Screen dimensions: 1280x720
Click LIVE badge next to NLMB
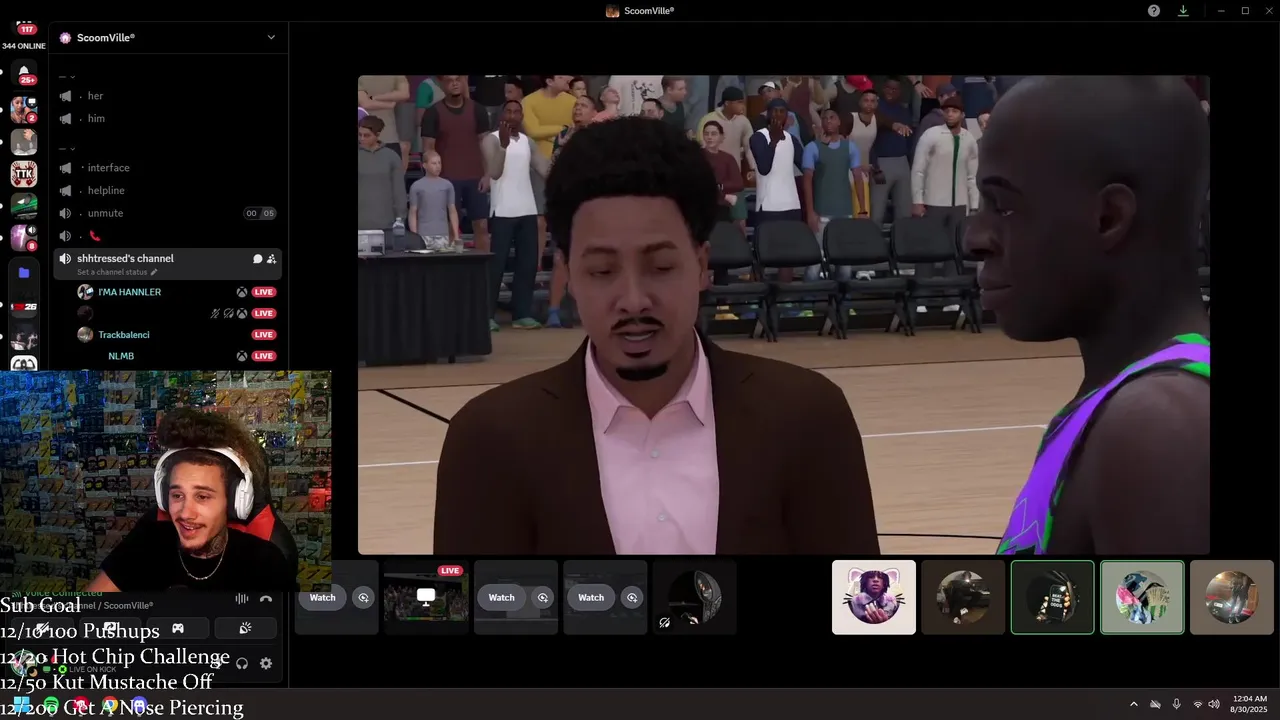click(264, 356)
